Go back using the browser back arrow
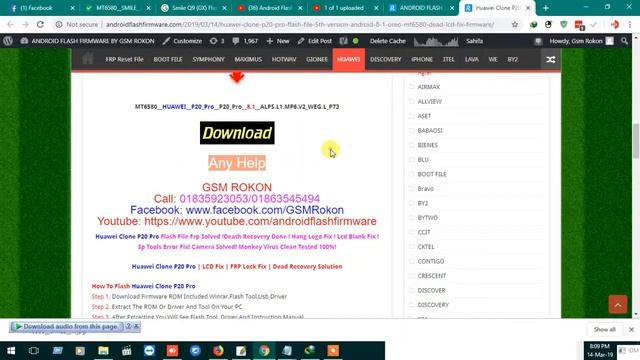The image size is (640, 360). (x=10, y=24)
